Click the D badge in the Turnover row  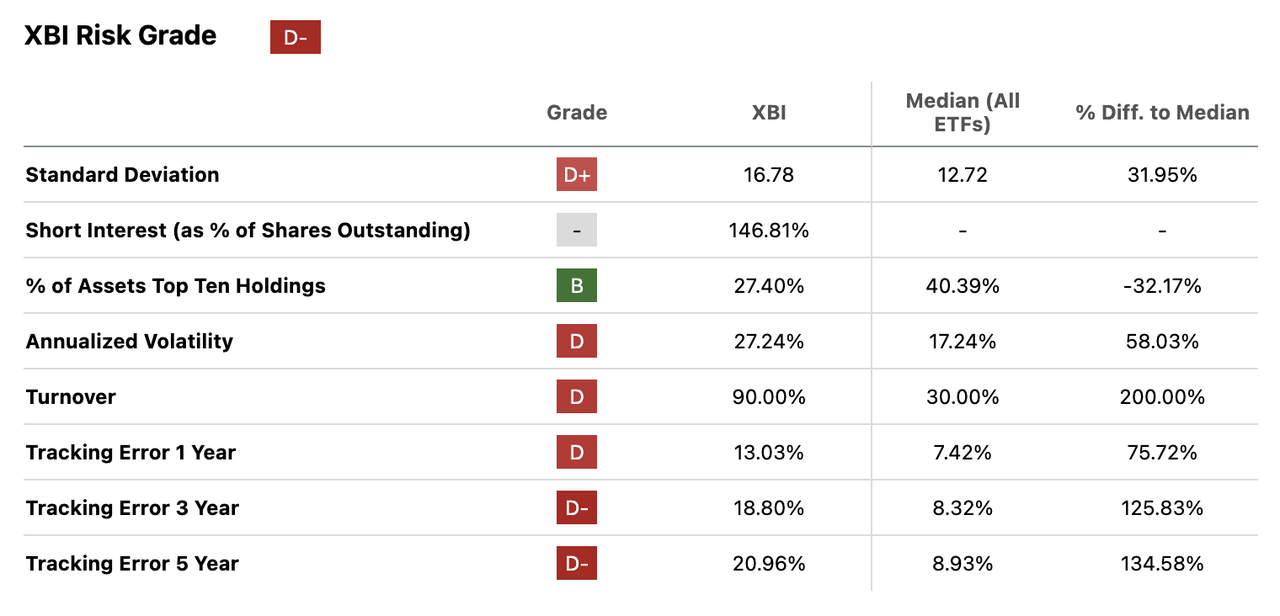click(577, 397)
